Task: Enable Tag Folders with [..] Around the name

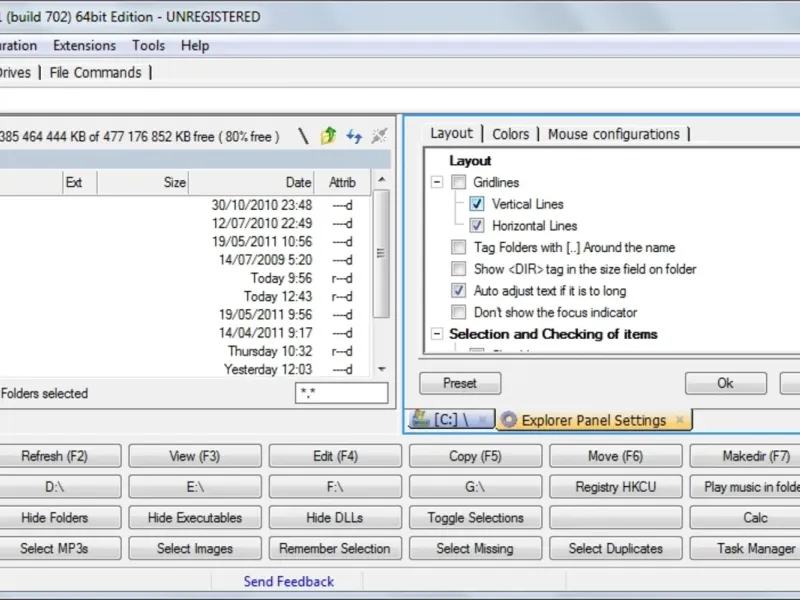Action: (459, 247)
